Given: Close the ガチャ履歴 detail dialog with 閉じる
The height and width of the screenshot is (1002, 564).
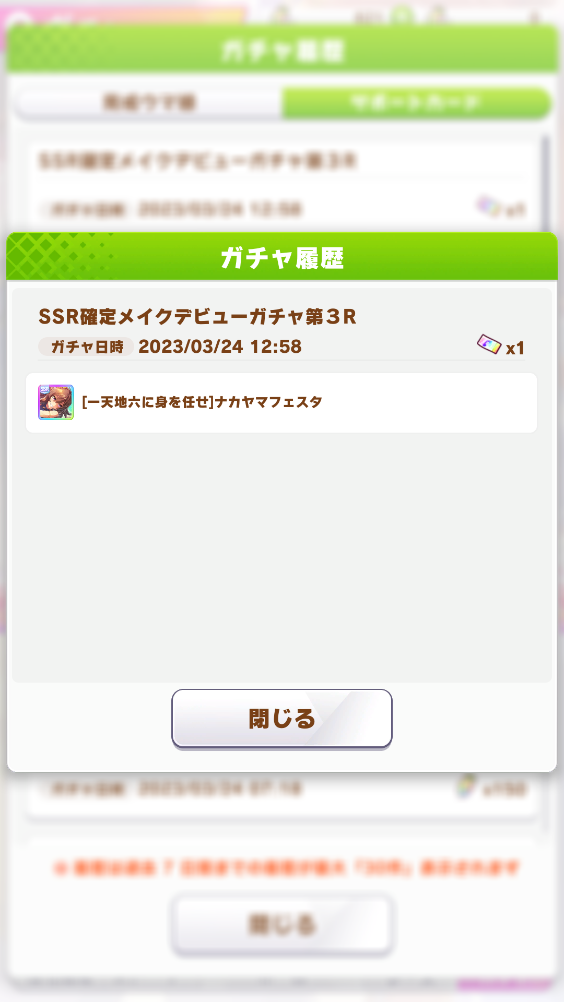Looking at the screenshot, I should pos(282,718).
